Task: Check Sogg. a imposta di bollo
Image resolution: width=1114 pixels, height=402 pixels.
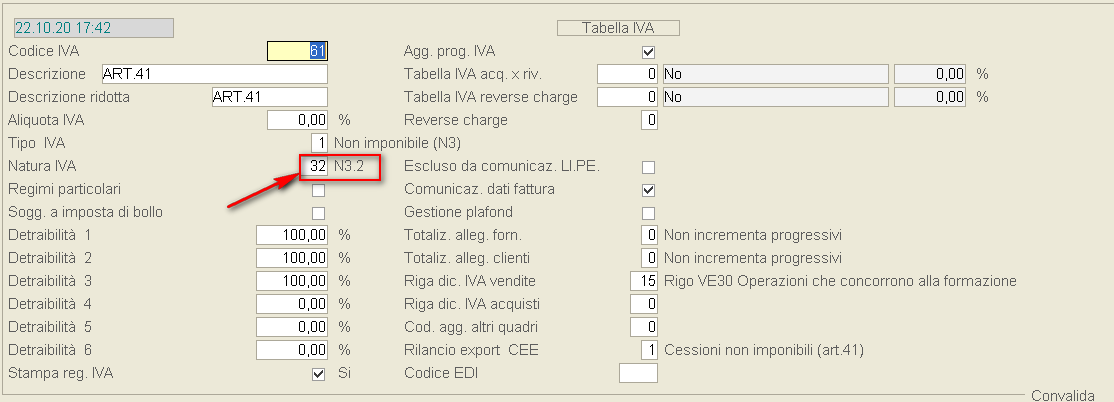Action: coord(318,213)
